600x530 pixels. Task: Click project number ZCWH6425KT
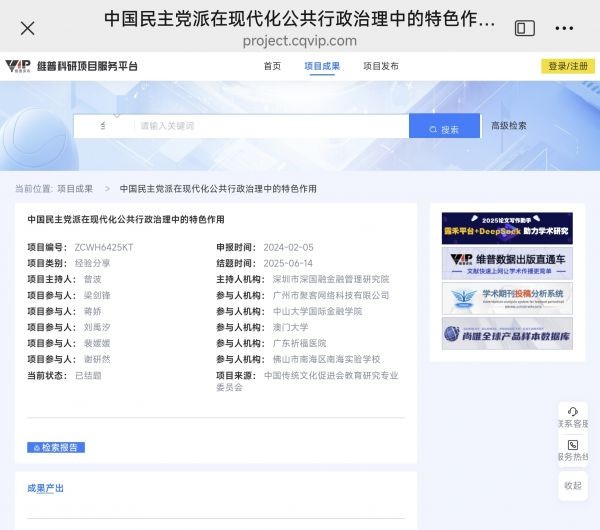click(104, 248)
